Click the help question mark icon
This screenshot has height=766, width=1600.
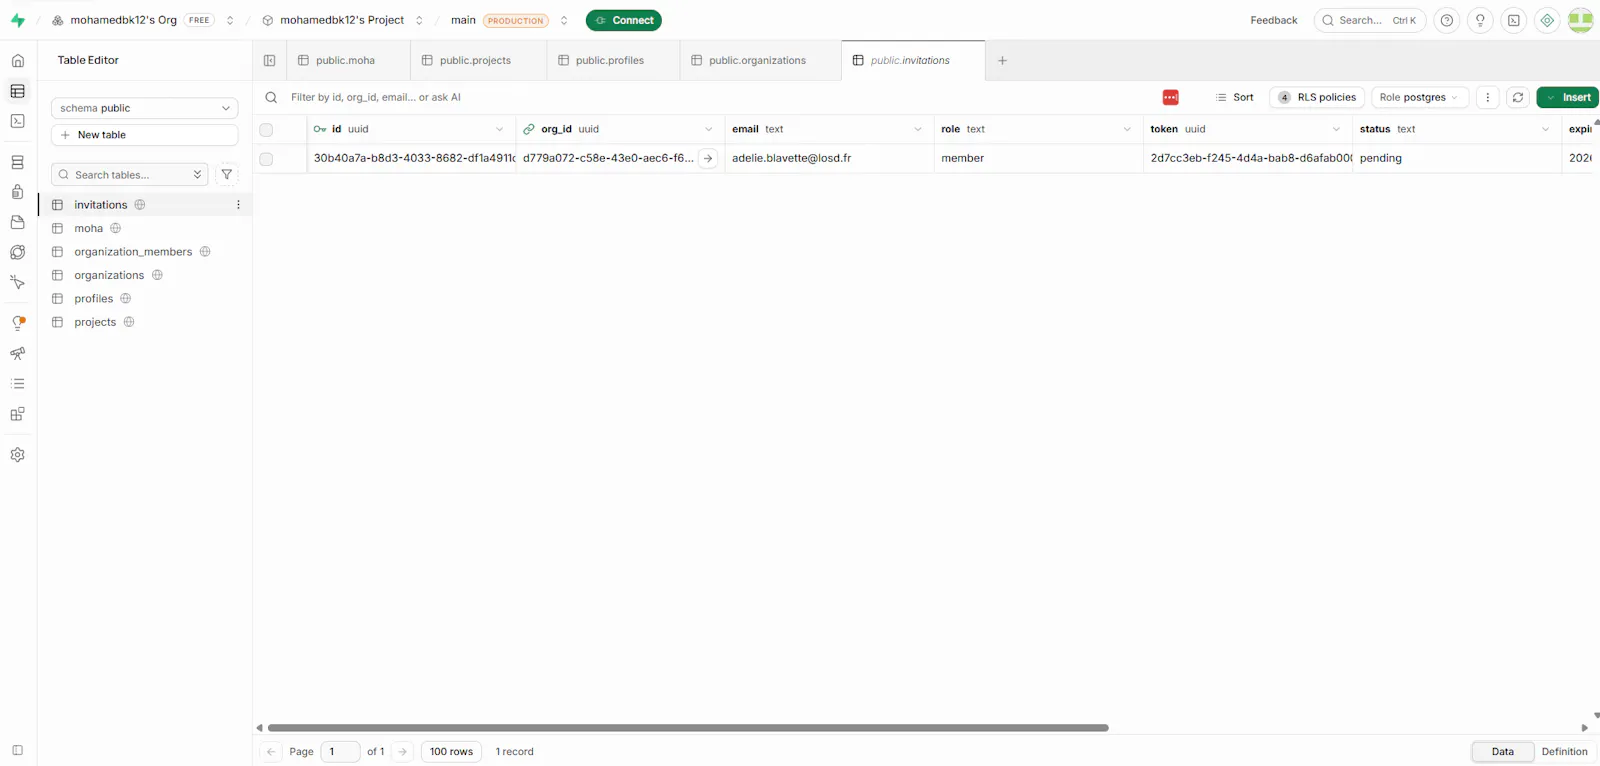[x=1447, y=20]
